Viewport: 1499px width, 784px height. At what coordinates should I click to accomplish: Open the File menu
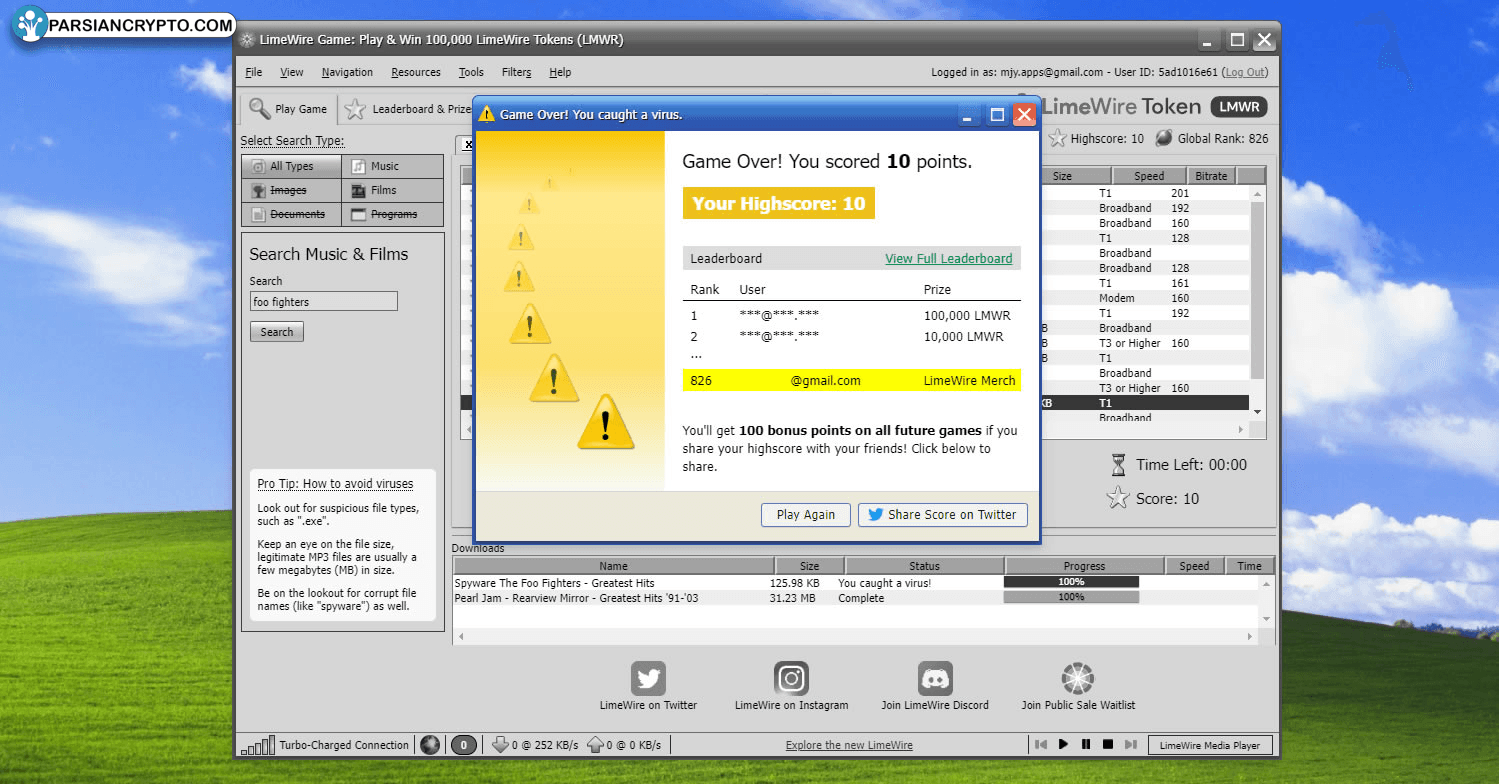click(254, 72)
